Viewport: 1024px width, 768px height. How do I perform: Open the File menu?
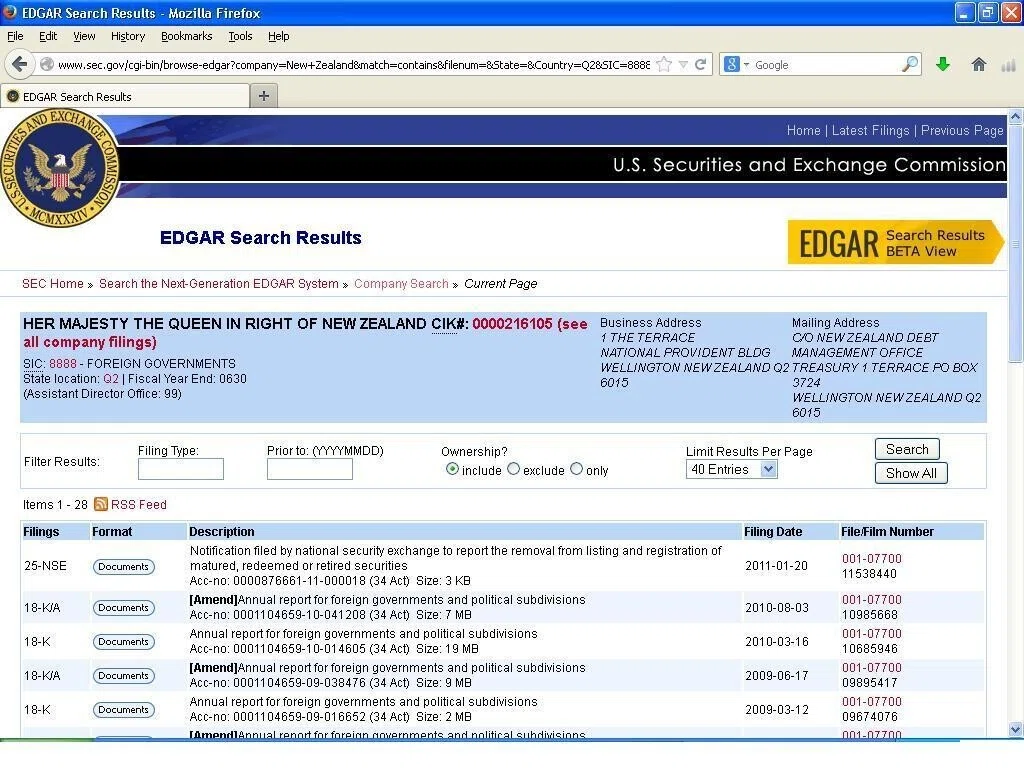pos(15,36)
